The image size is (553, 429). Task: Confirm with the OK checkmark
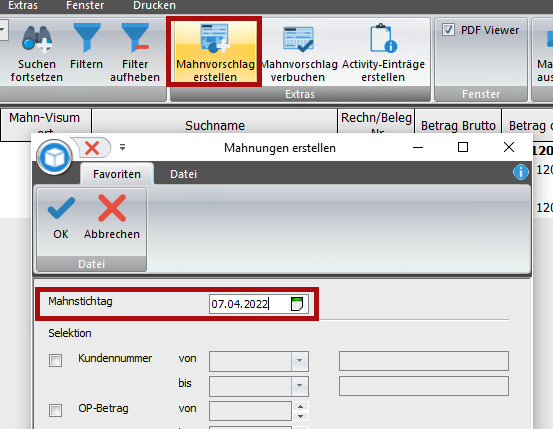click(61, 218)
